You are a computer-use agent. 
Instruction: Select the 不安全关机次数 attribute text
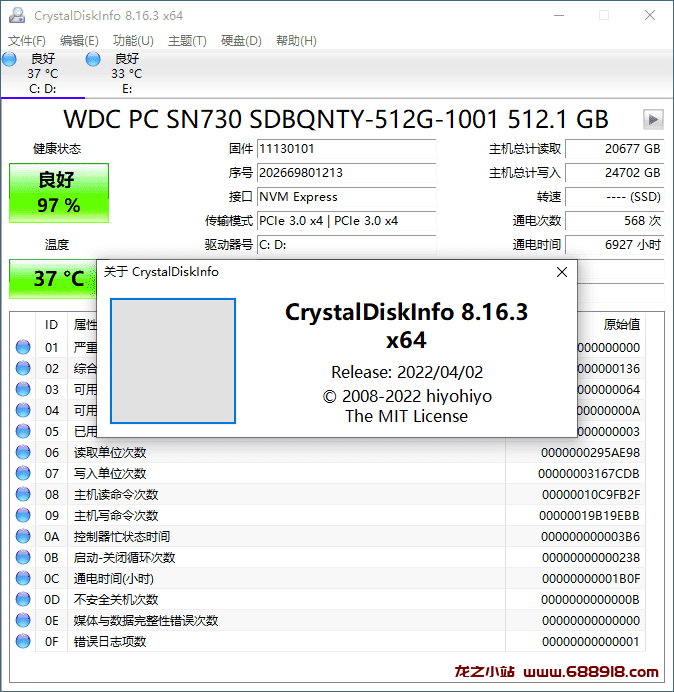tap(116, 599)
